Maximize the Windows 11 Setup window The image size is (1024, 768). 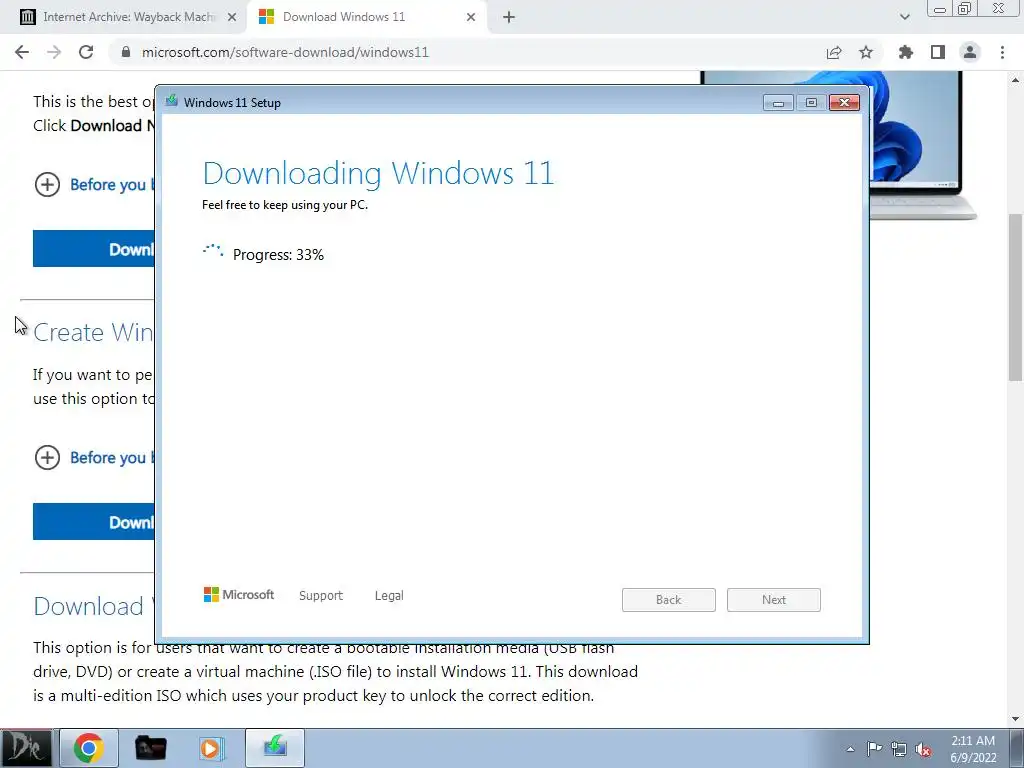click(x=811, y=103)
